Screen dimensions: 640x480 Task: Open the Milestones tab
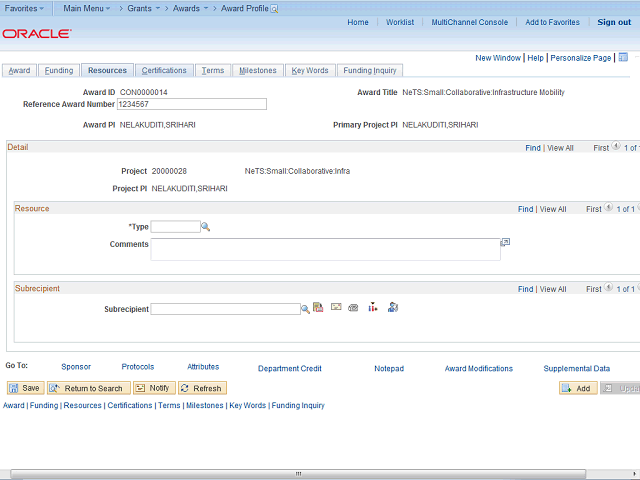258,71
